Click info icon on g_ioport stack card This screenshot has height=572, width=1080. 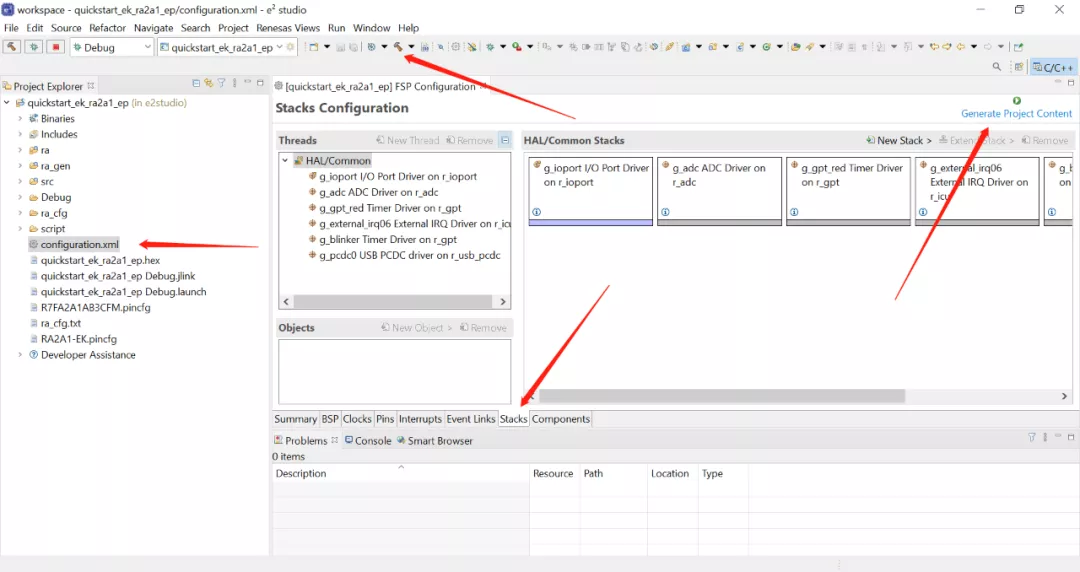click(537, 212)
